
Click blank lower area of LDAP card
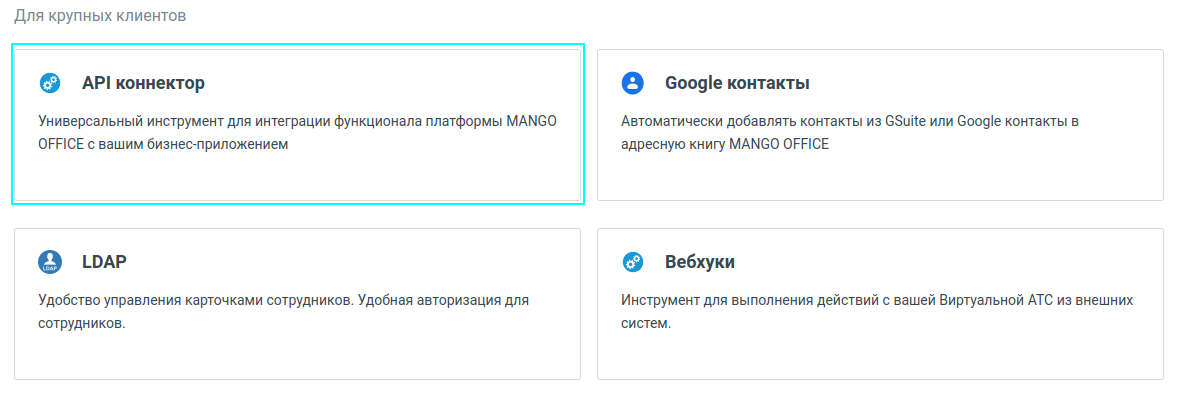pos(297,355)
